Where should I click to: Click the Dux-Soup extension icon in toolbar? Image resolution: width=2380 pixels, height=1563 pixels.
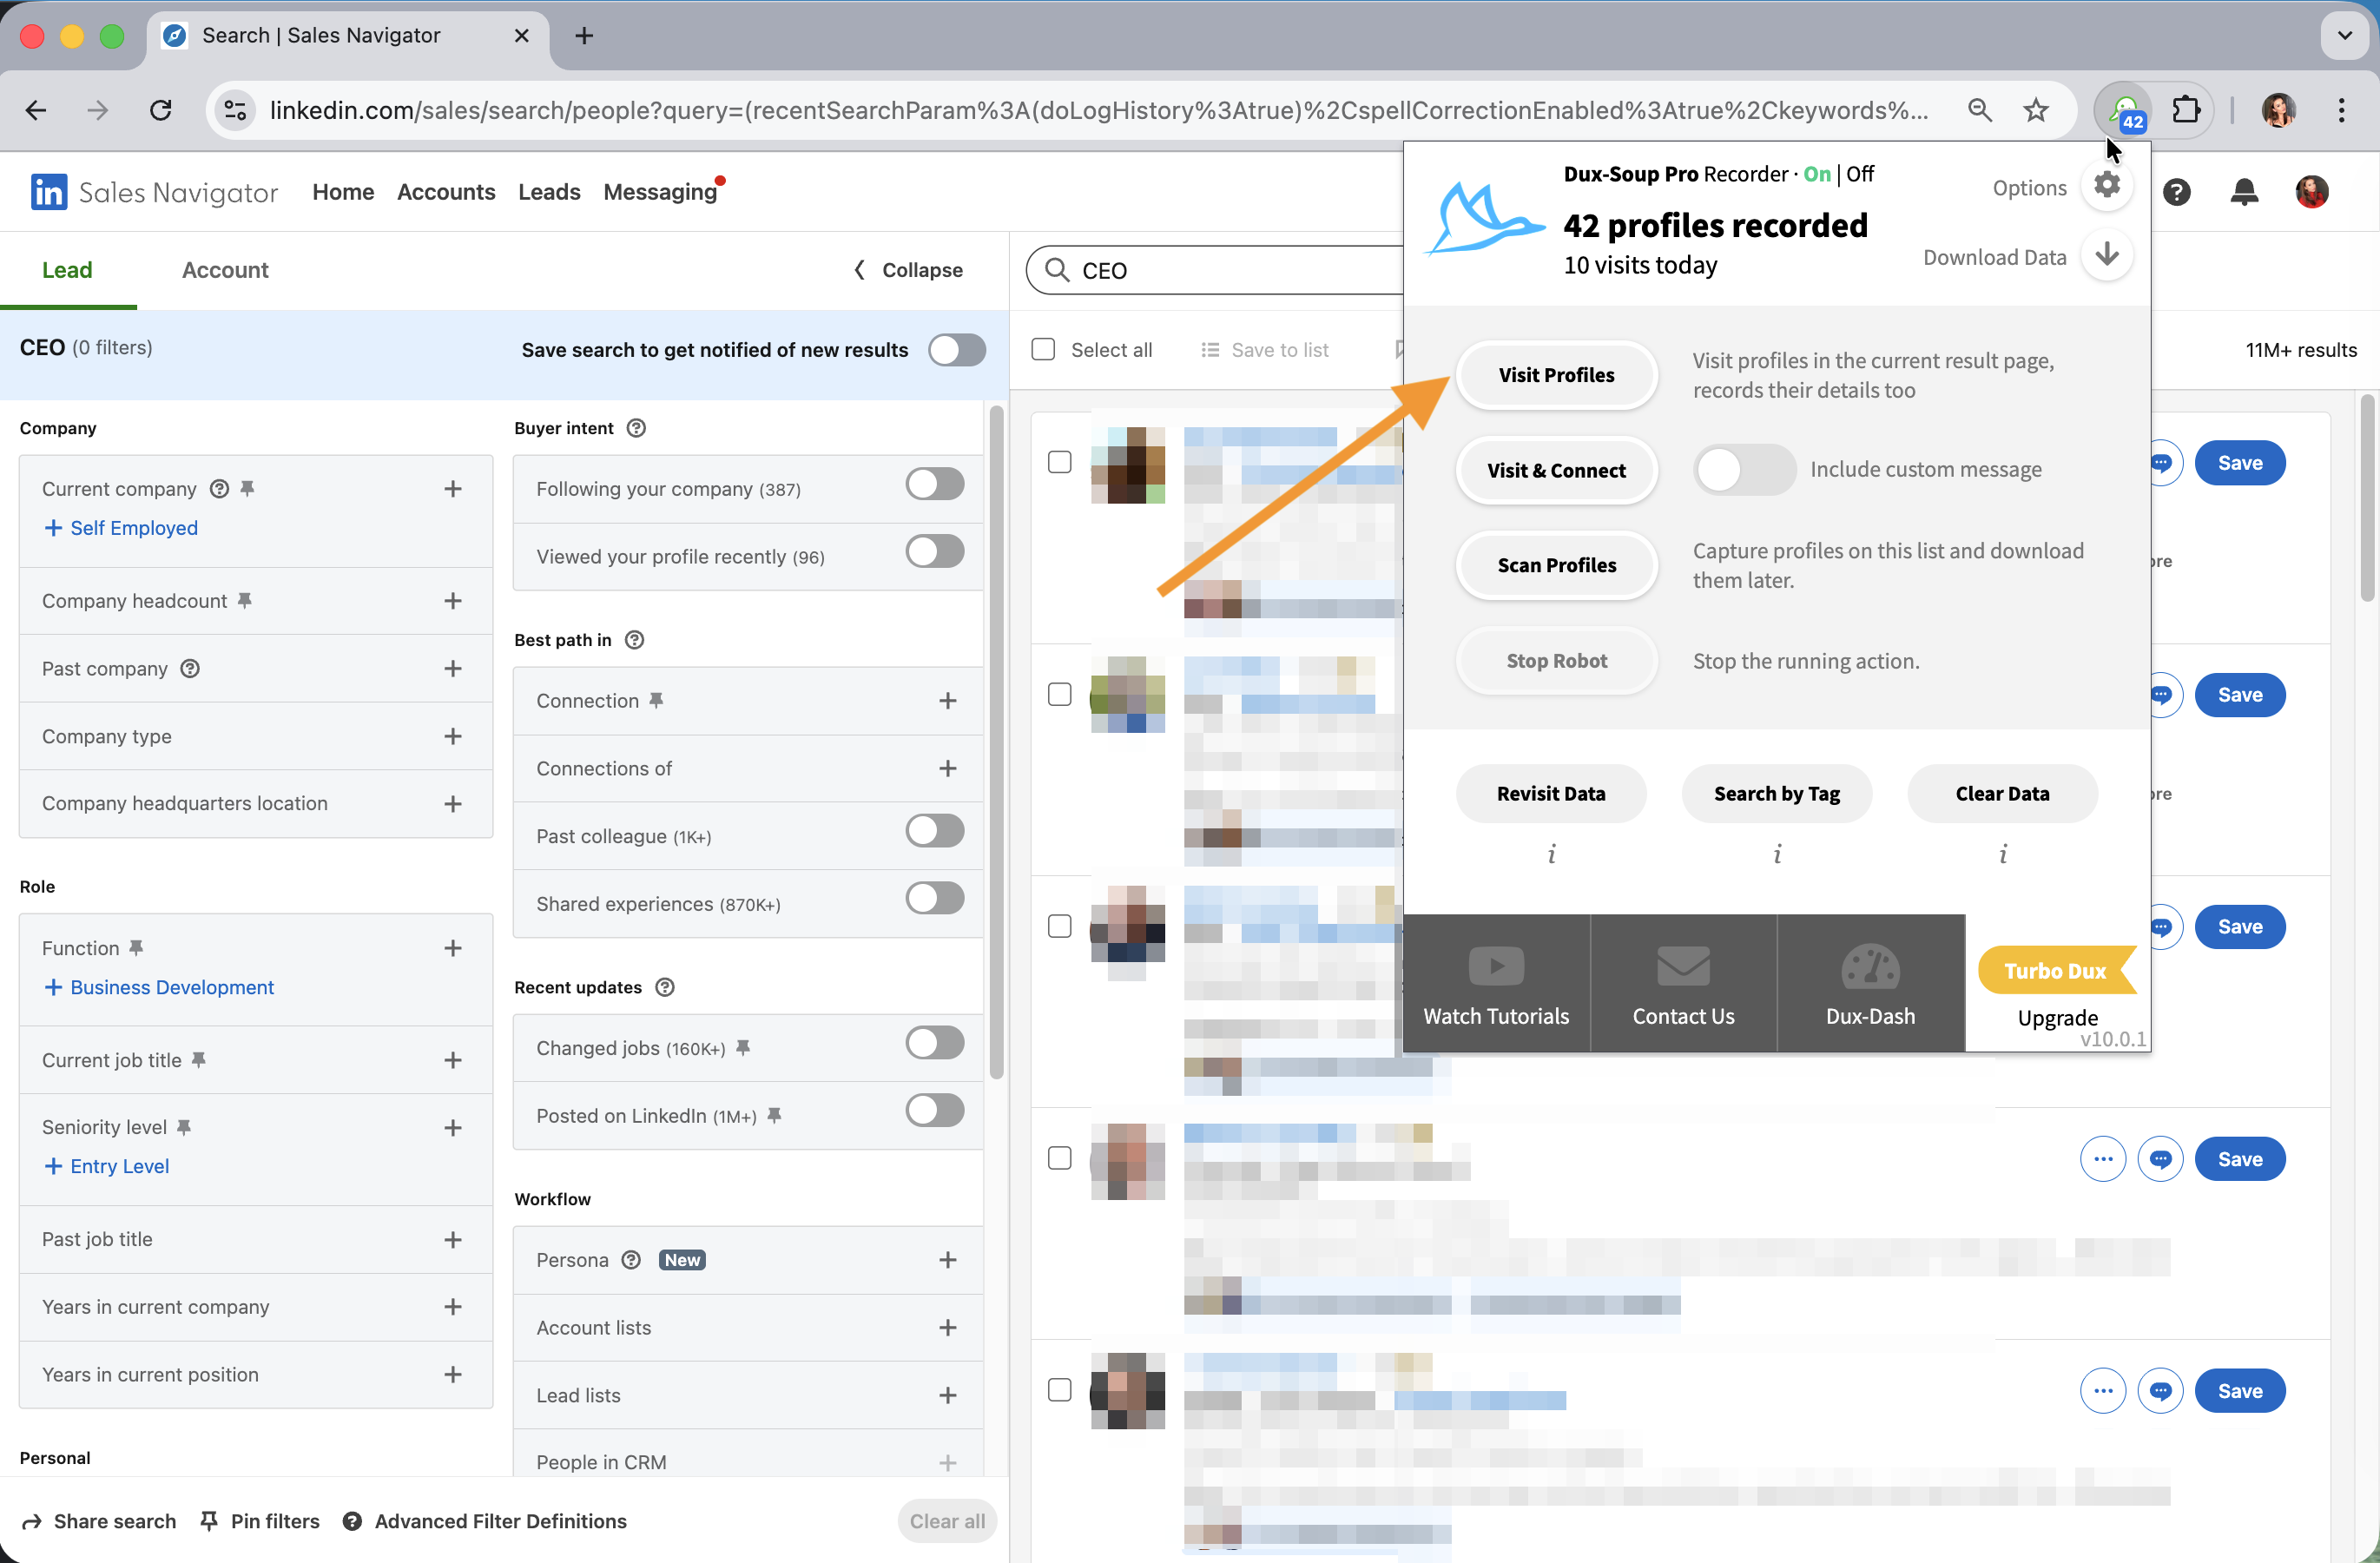pos(2124,110)
